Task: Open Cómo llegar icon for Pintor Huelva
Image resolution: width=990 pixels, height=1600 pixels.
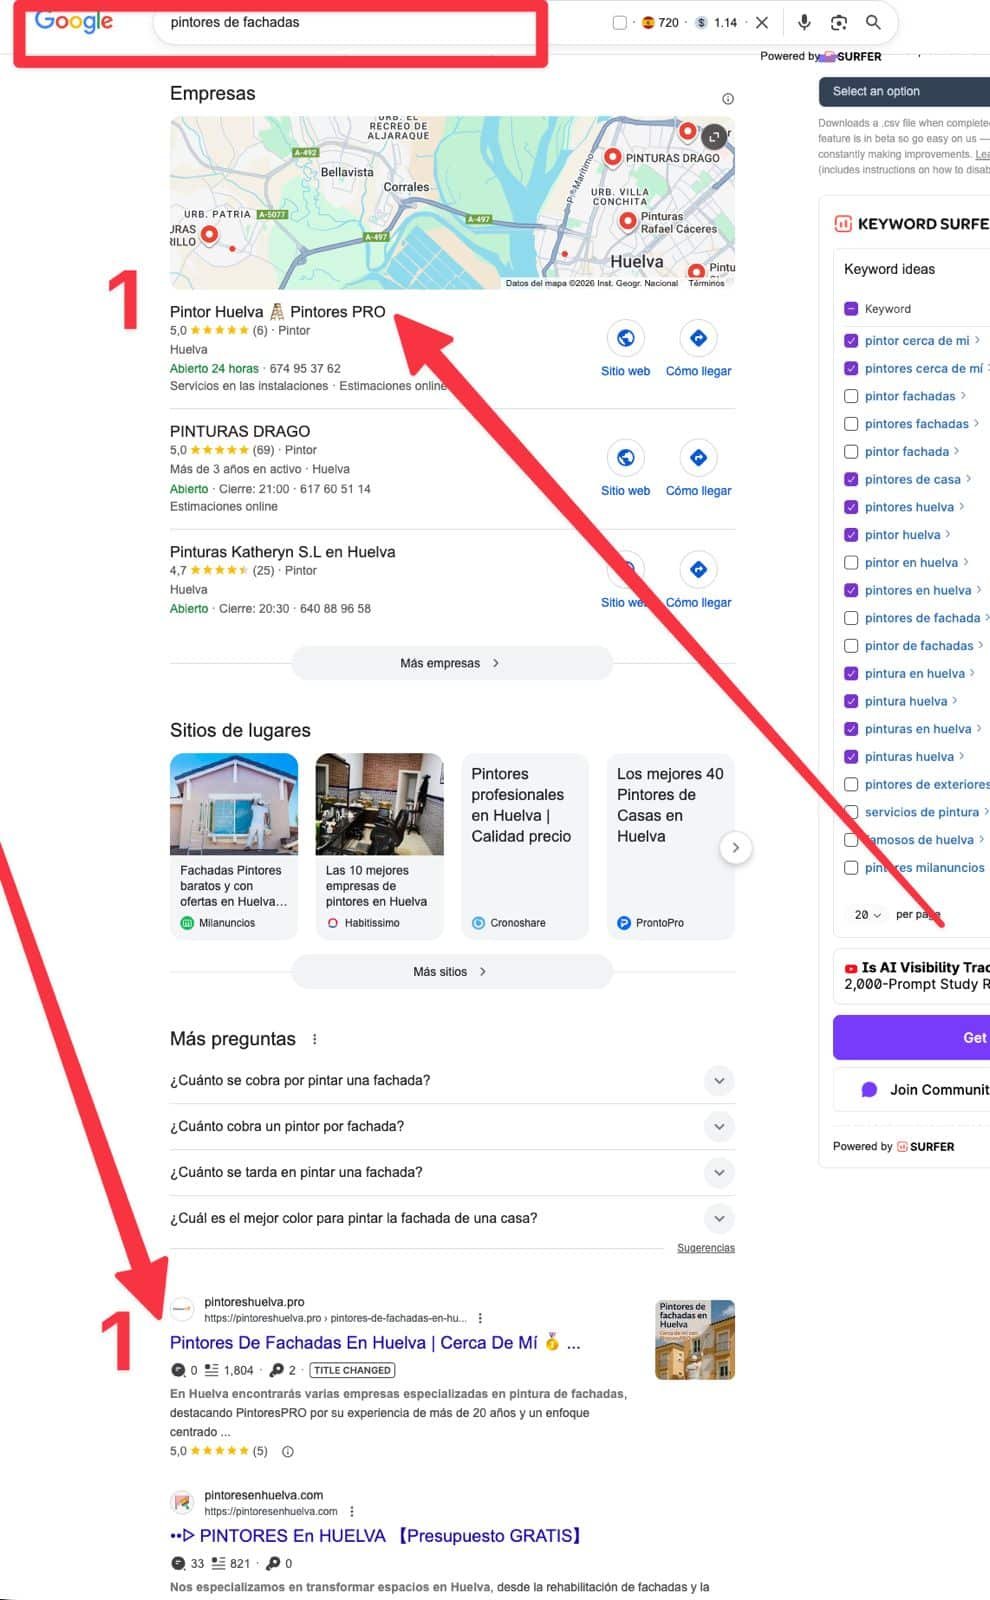Action: coord(699,338)
